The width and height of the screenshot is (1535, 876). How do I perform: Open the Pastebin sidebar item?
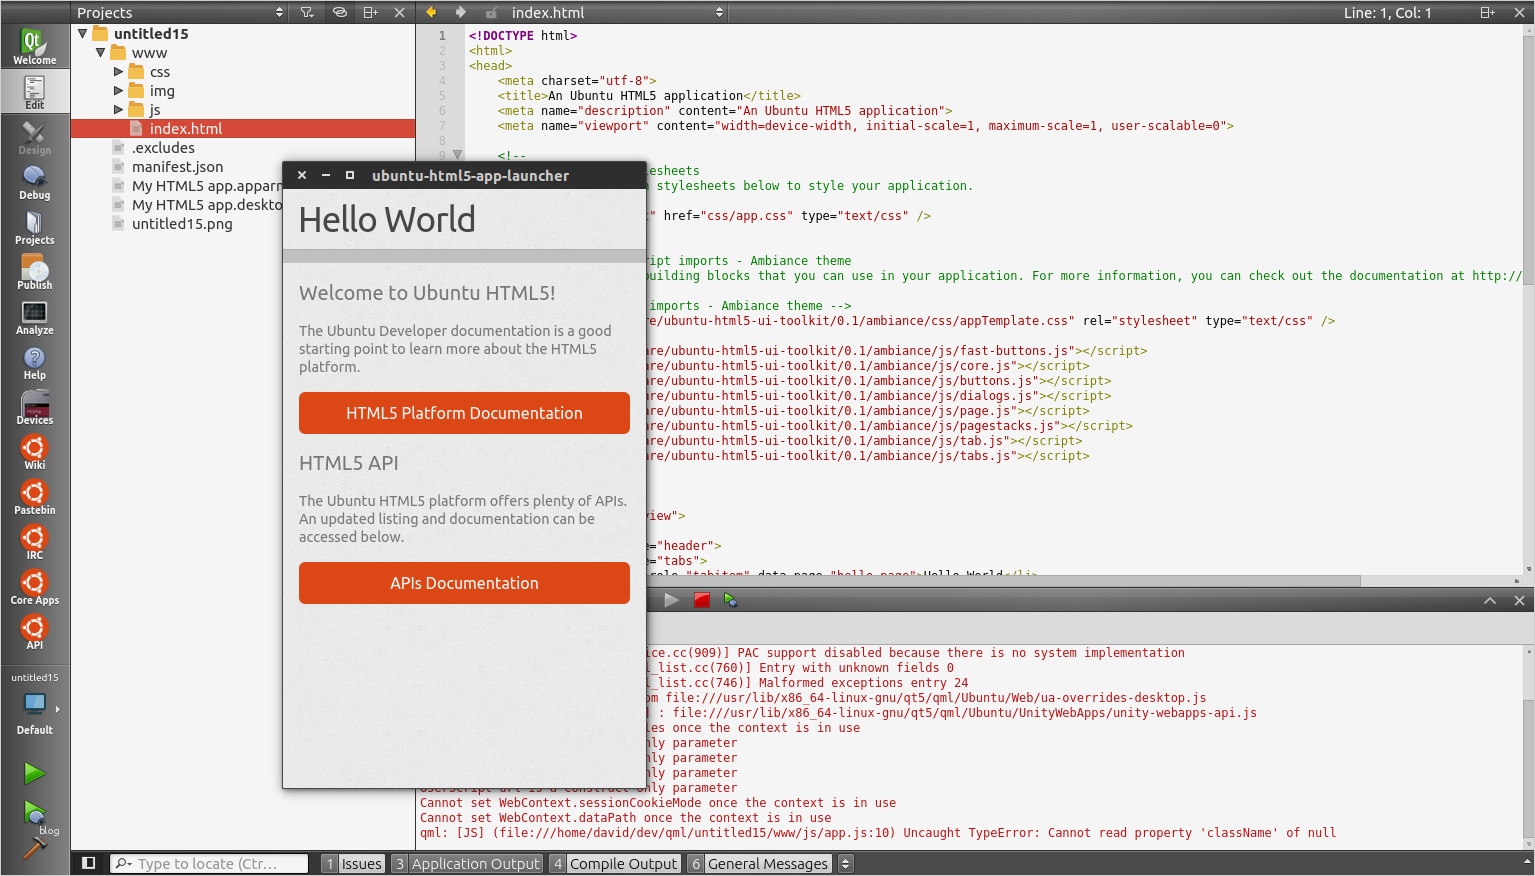(x=34, y=497)
